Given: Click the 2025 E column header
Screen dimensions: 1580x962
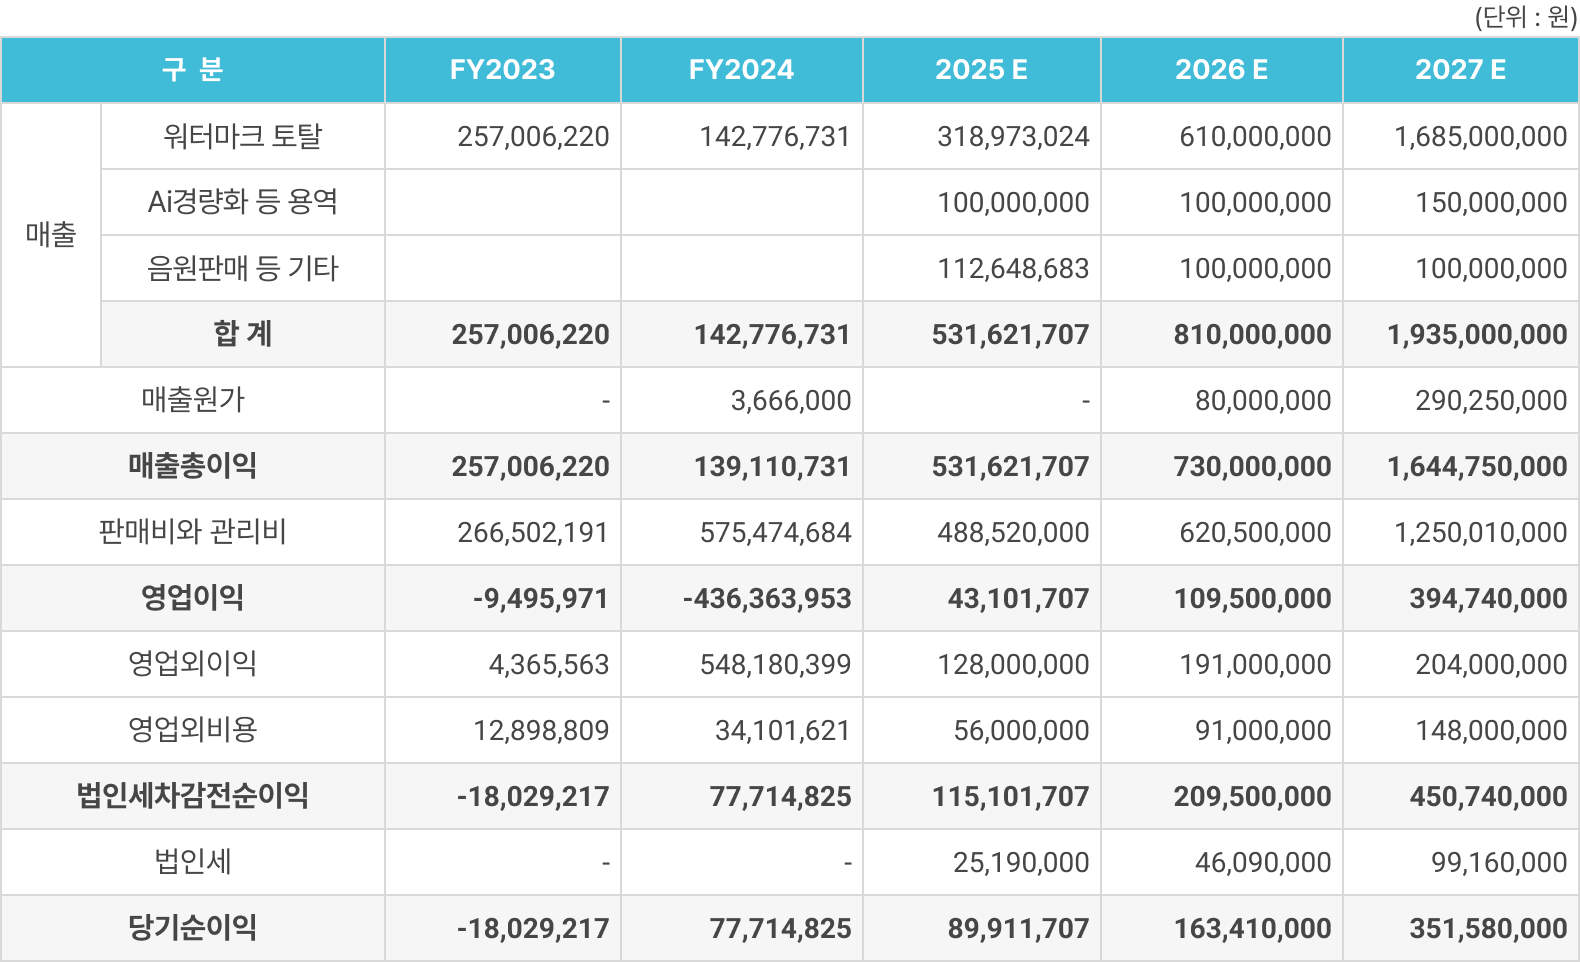Looking at the screenshot, I should pyautogui.click(x=981, y=70).
